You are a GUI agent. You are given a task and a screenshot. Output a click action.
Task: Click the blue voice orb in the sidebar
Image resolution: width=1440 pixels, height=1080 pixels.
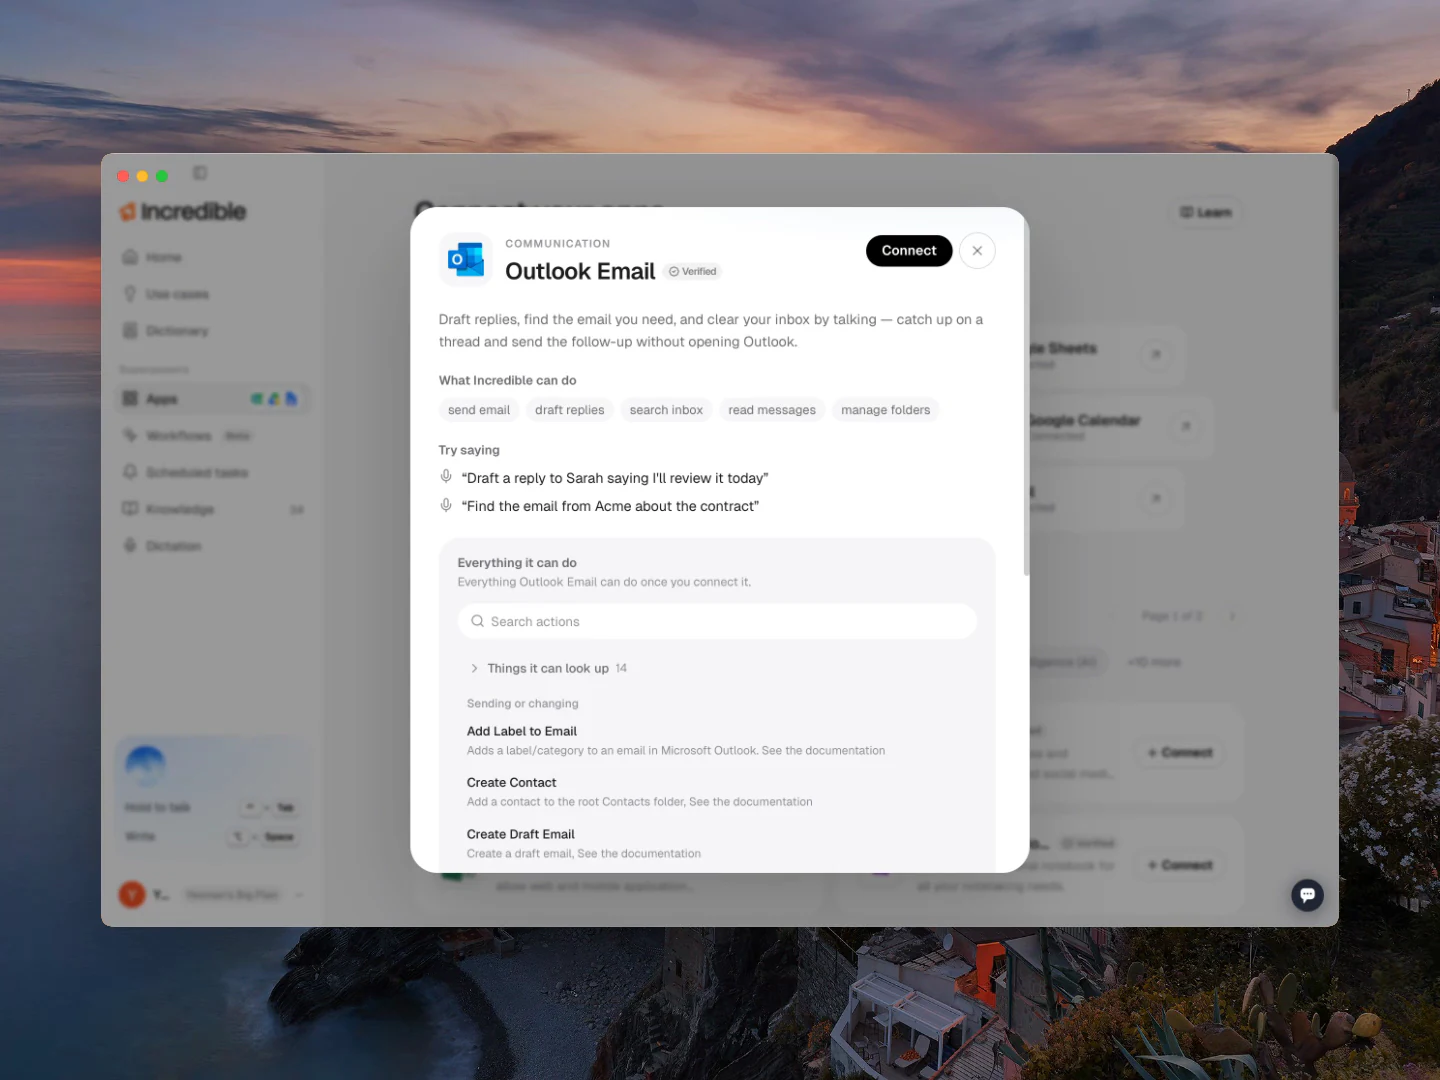point(145,765)
